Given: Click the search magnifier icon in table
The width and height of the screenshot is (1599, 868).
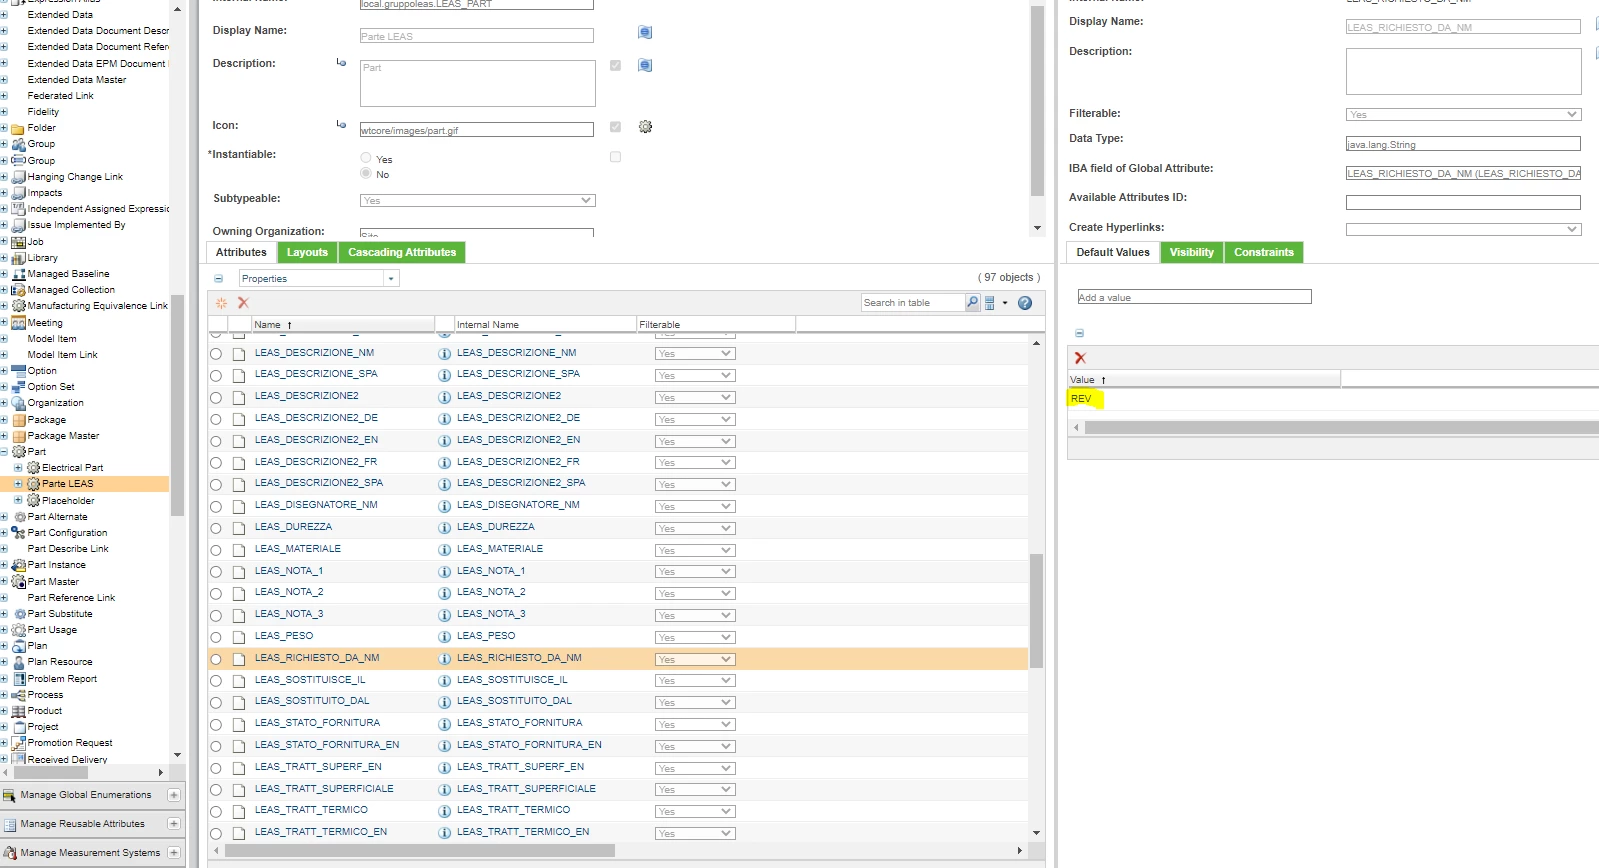Looking at the screenshot, I should point(972,303).
